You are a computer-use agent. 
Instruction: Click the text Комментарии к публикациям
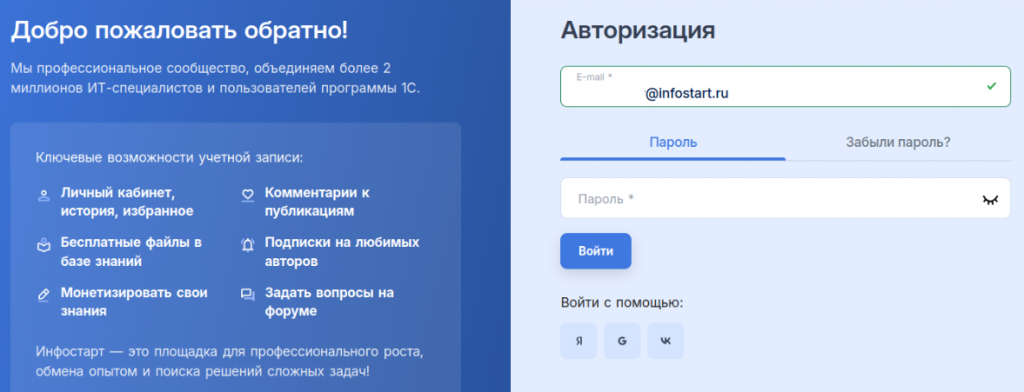point(317,202)
